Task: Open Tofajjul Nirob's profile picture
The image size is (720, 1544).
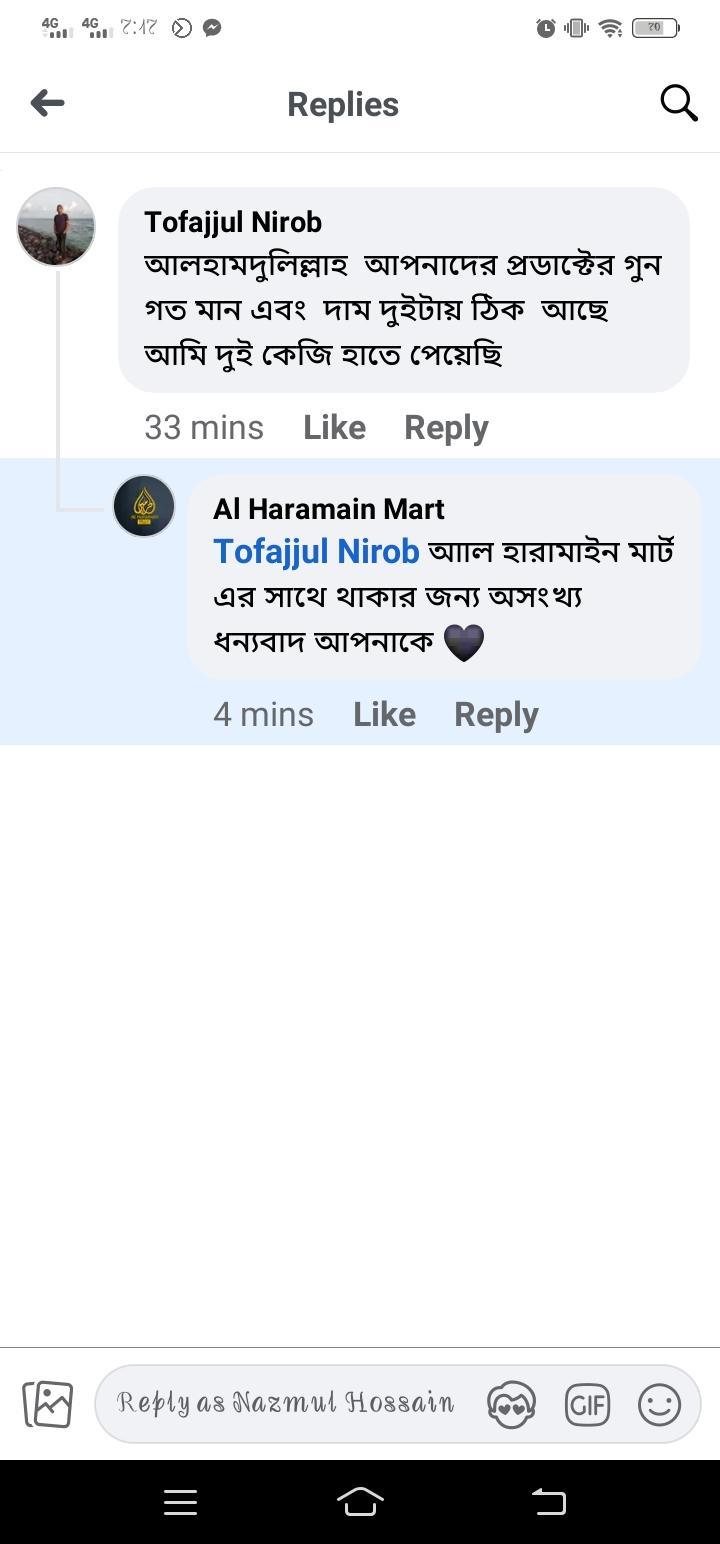Action: pos(56,227)
